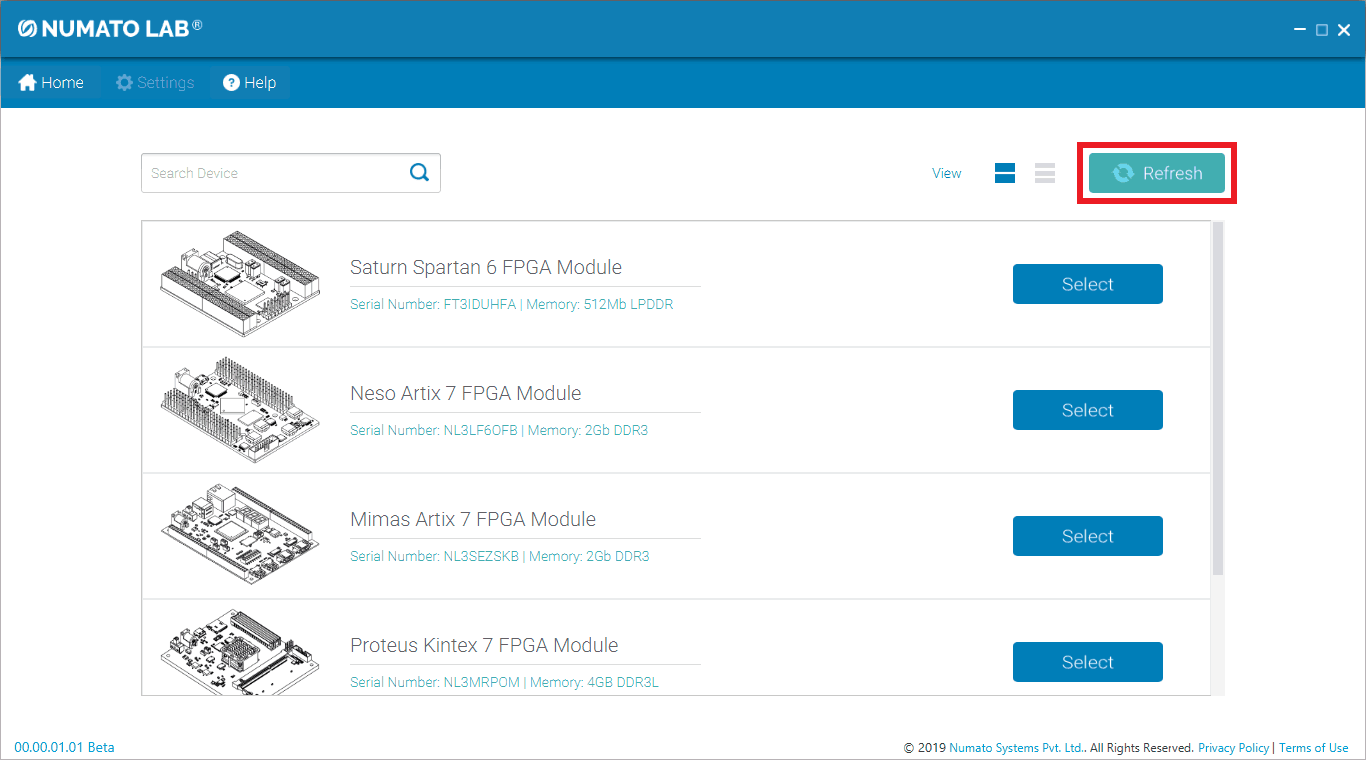Select the Mimas Artix 7 FPGA Module

(1087, 536)
